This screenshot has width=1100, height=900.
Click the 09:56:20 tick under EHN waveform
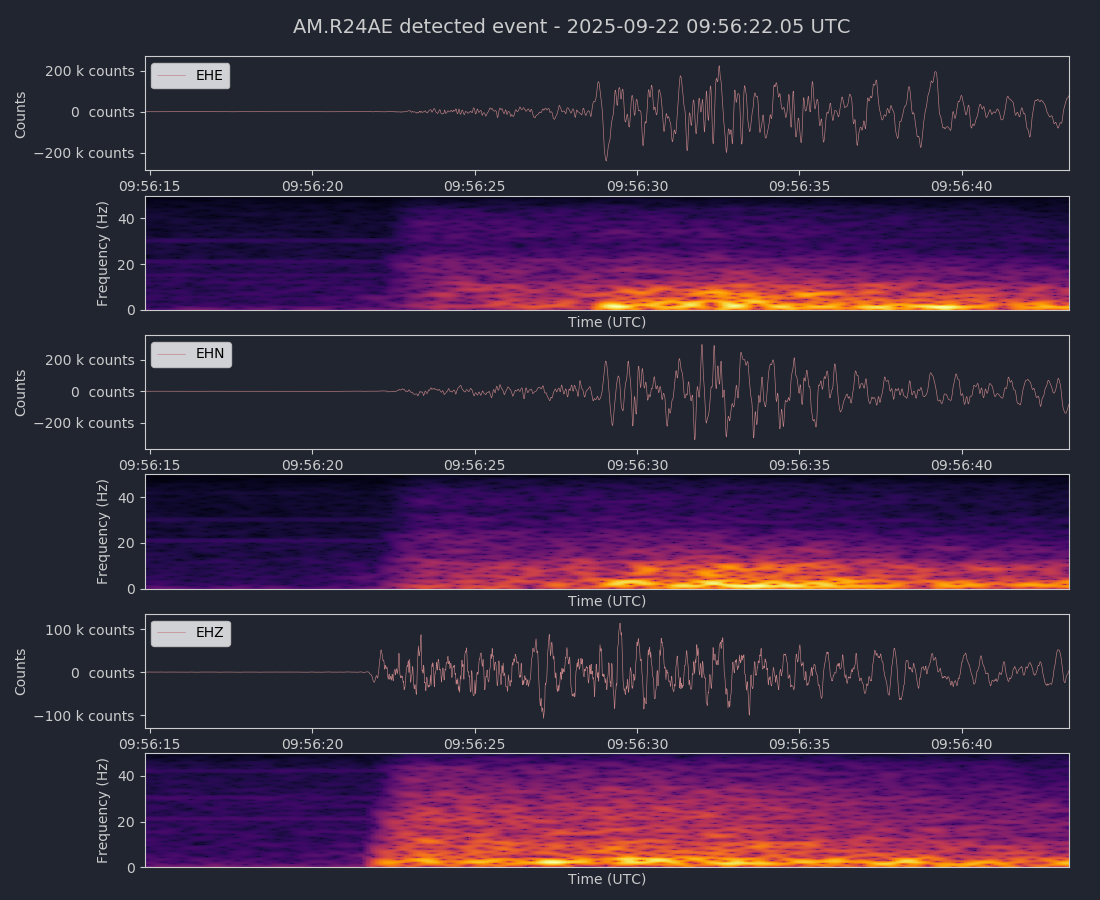[312, 465]
